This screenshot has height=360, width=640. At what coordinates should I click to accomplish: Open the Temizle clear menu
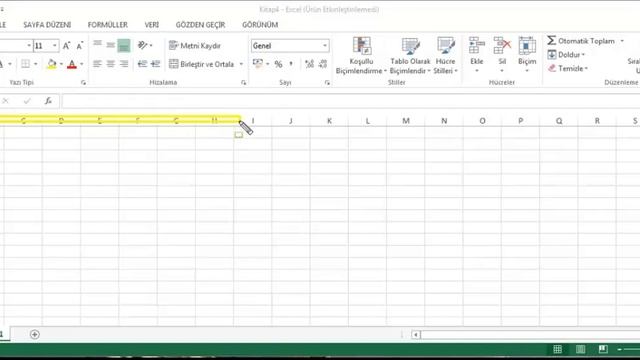pyautogui.click(x=568, y=68)
